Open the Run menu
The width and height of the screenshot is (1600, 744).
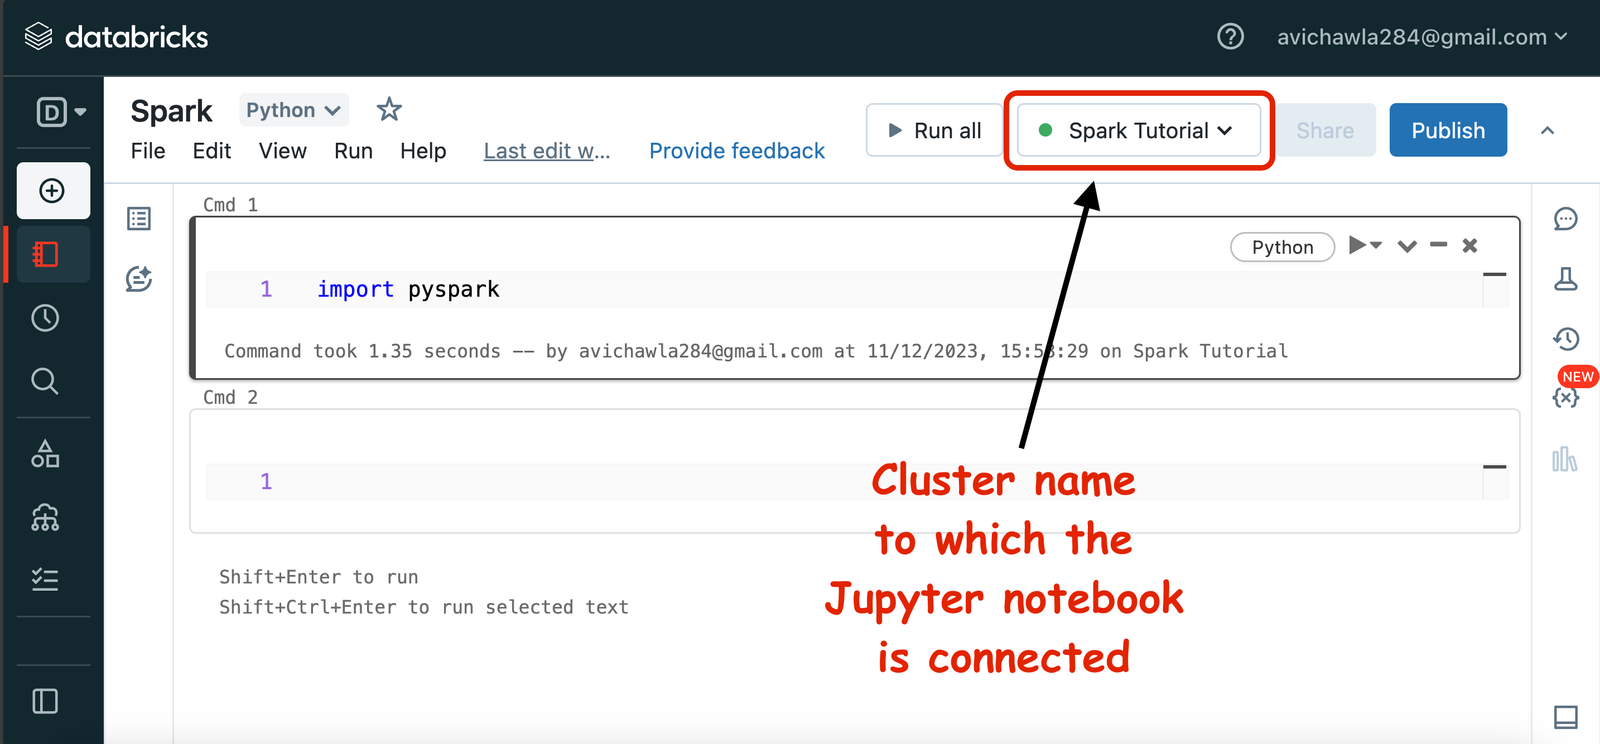(x=353, y=151)
